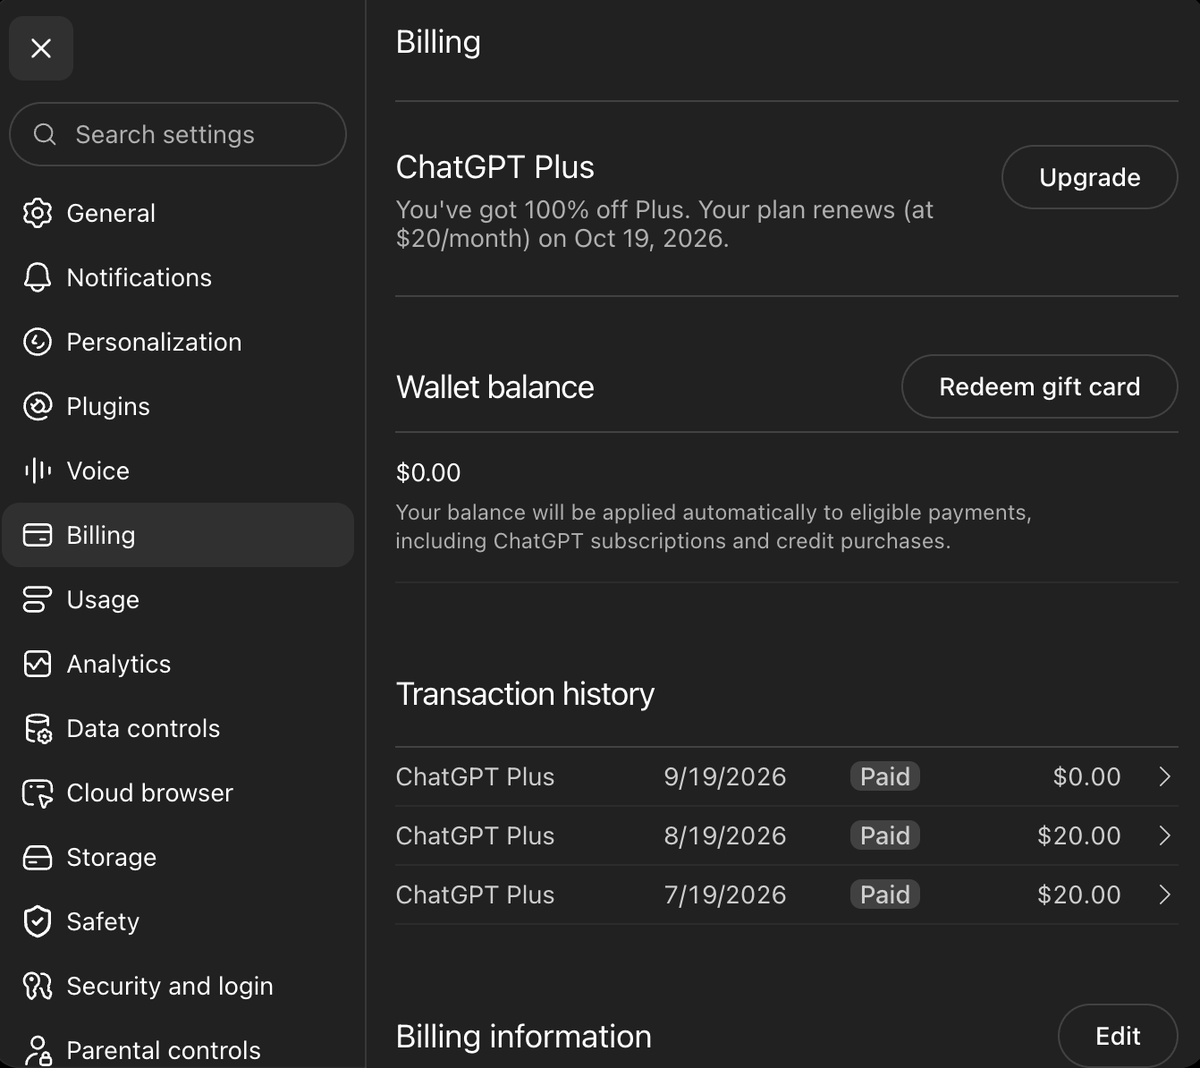Click the Transaction history heading
Image resolution: width=1200 pixels, height=1068 pixels.
point(525,694)
